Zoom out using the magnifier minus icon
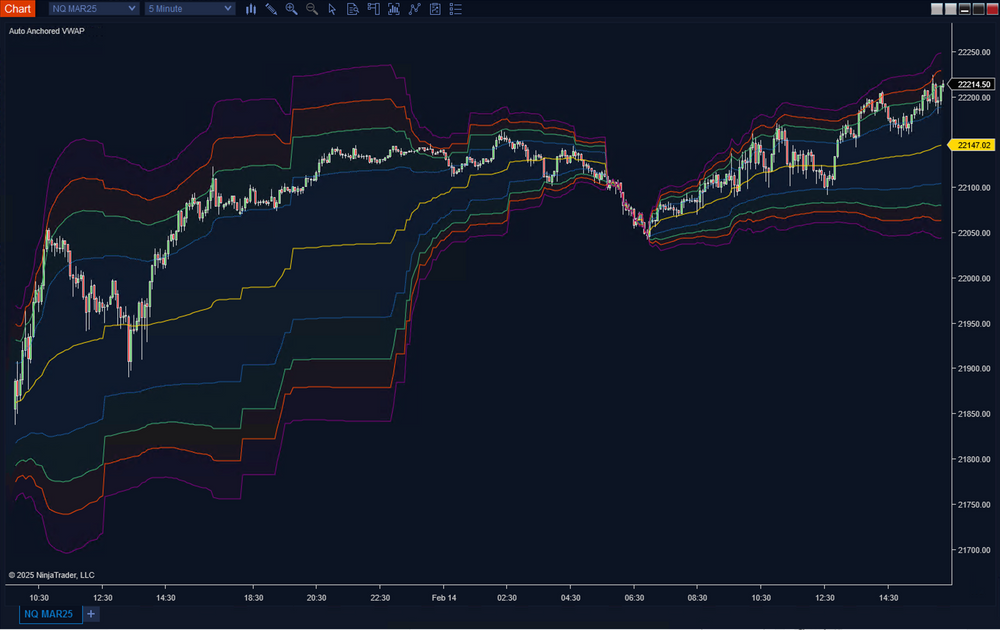 point(311,9)
